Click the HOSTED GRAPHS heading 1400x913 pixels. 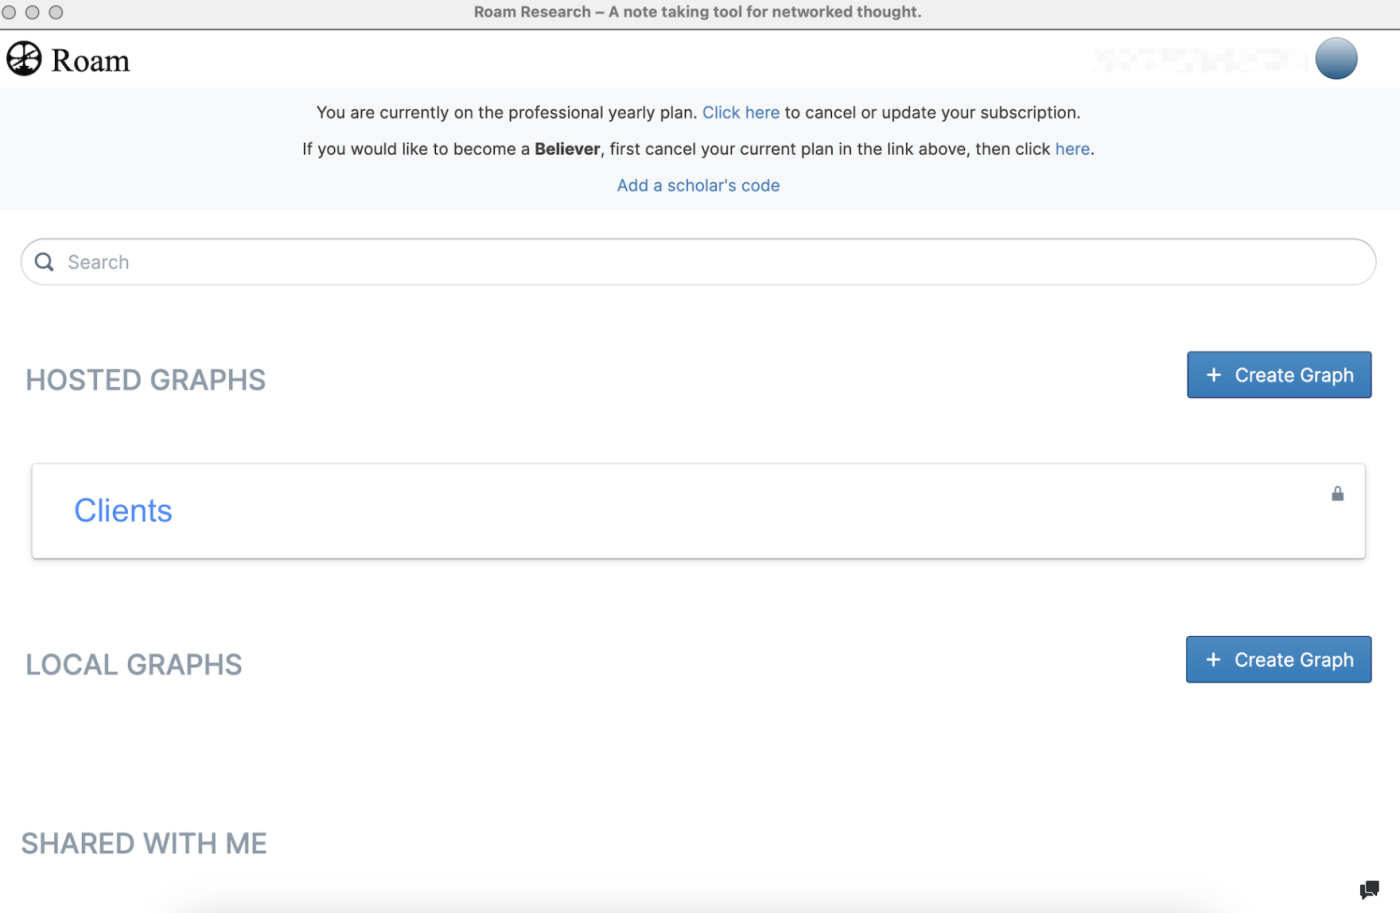pos(146,380)
